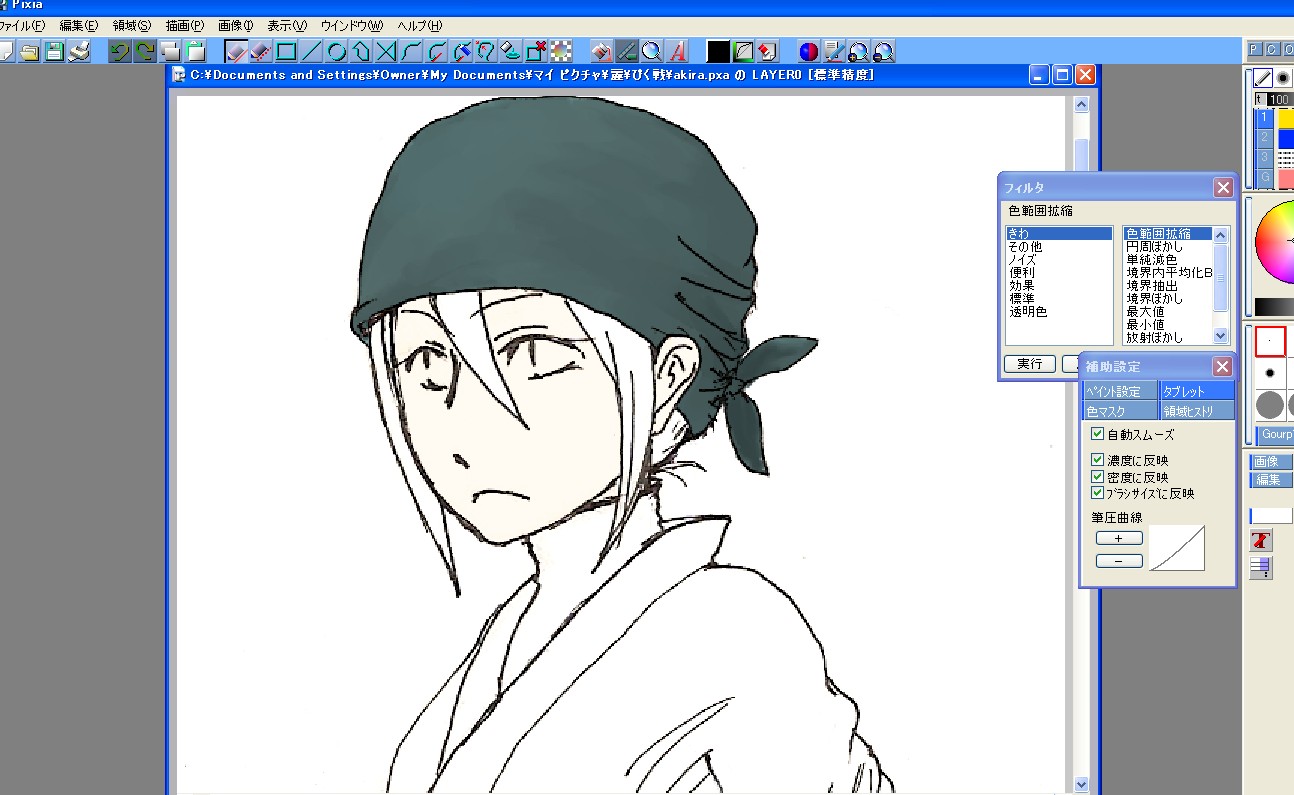Click the deselect region icon with red X

pyautogui.click(x=536, y=51)
